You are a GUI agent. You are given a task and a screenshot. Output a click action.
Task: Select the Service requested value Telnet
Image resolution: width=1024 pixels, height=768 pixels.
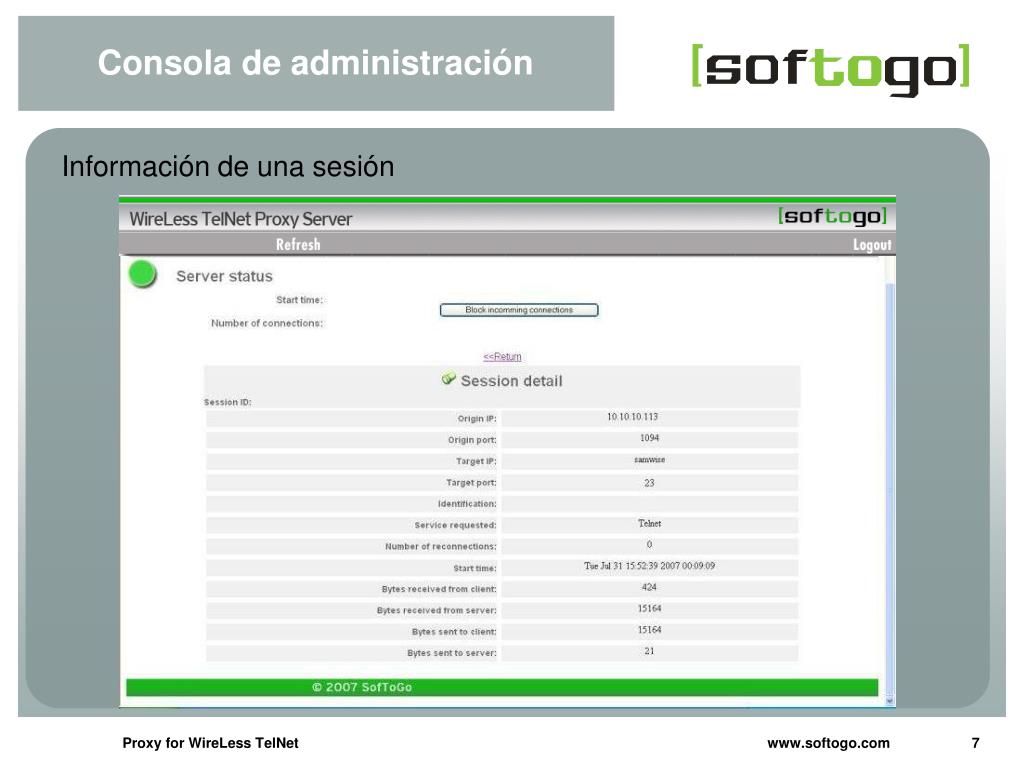tap(649, 523)
